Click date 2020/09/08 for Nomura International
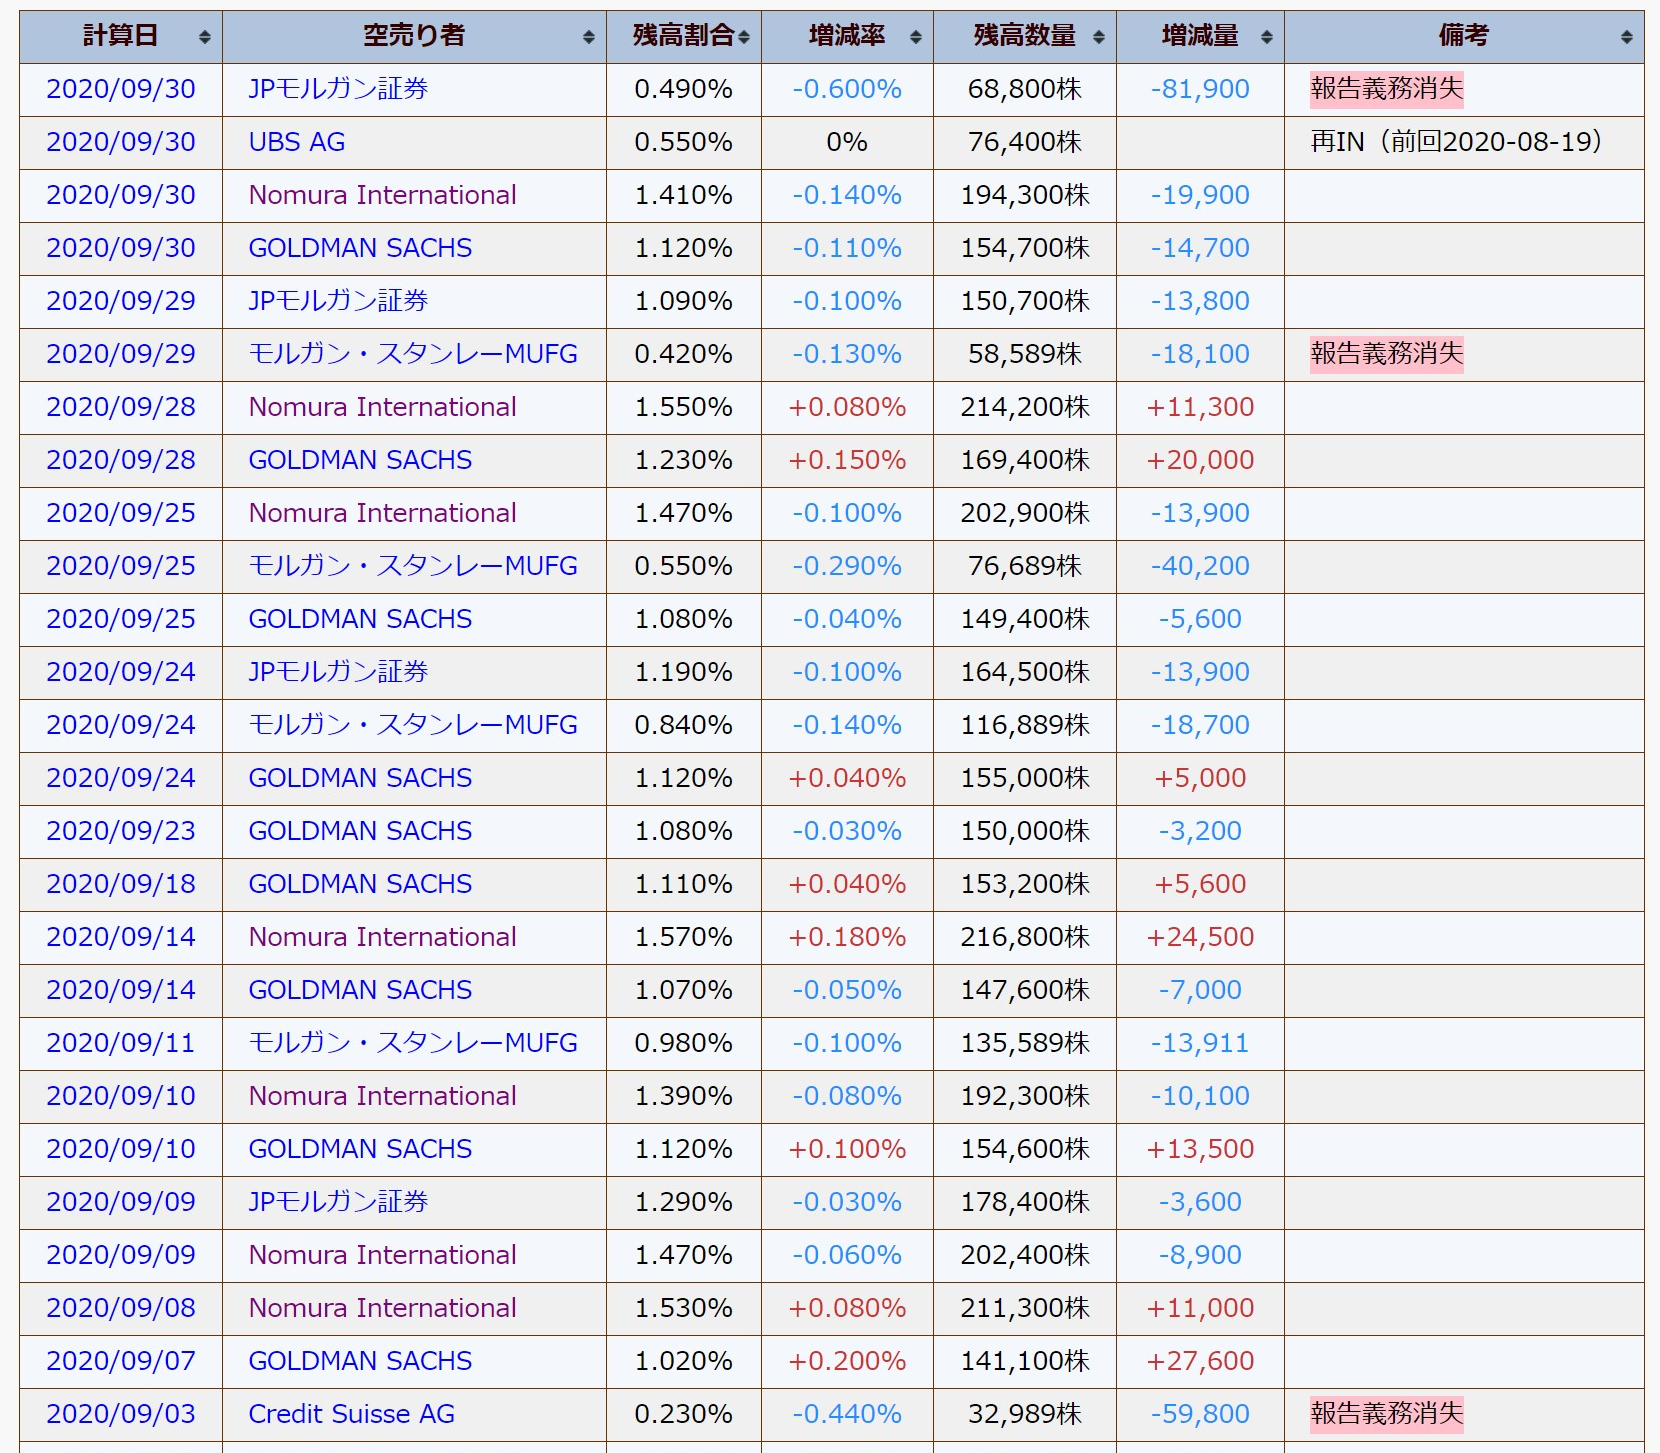The image size is (1660, 1453). [x=121, y=1308]
